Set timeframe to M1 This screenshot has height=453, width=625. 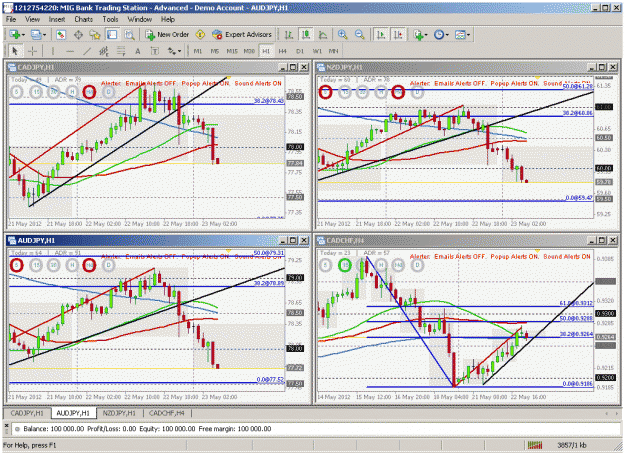click(198, 51)
